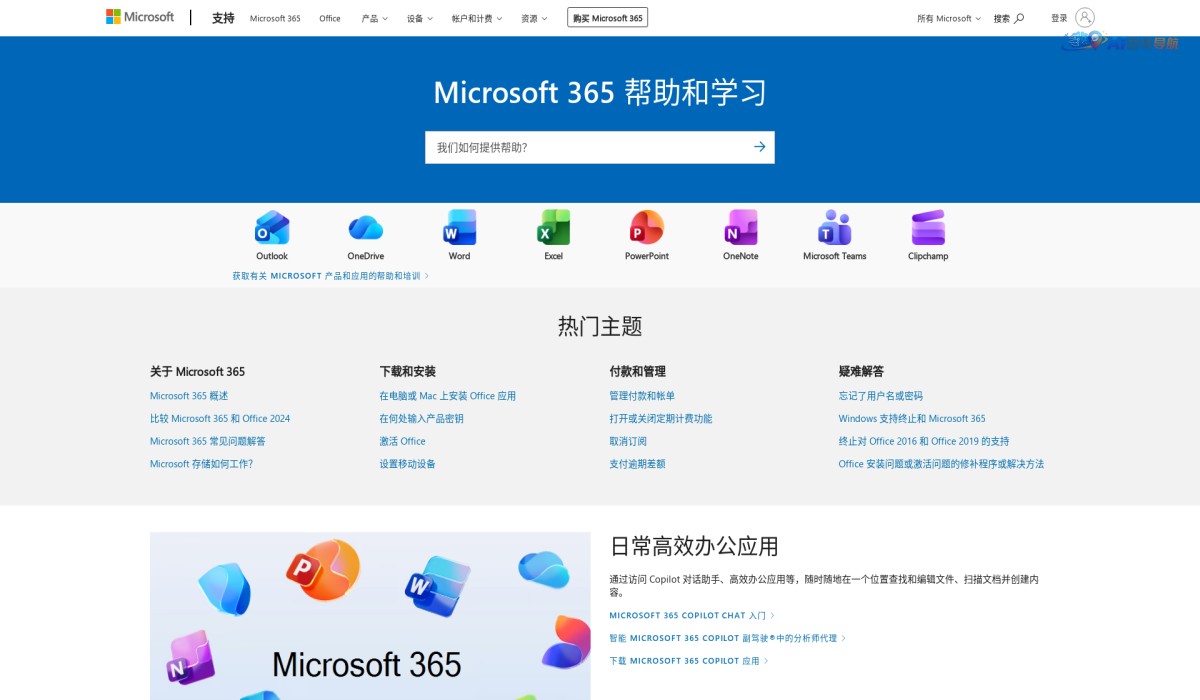Open Word support via its icon
The width and height of the screenshot is (1200, 700).
coord(458,227)
